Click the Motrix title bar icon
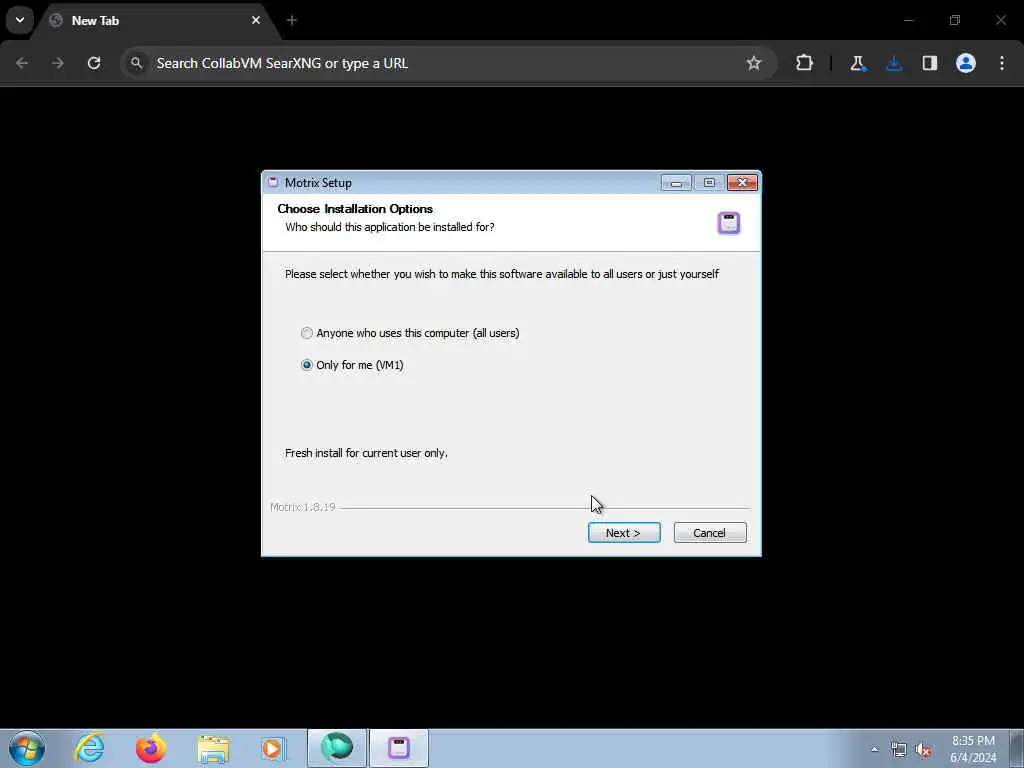The height and width of the screenshot is (768, 1024). click(x=273, y=183)
